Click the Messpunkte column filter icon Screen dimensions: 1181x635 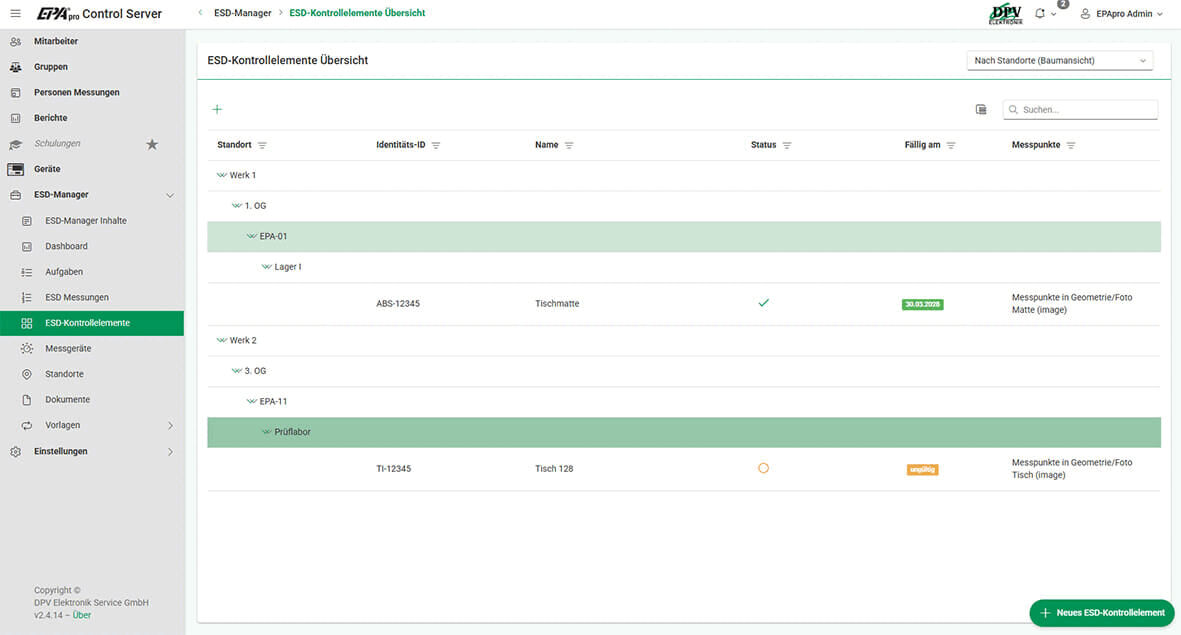[1071, 146]
